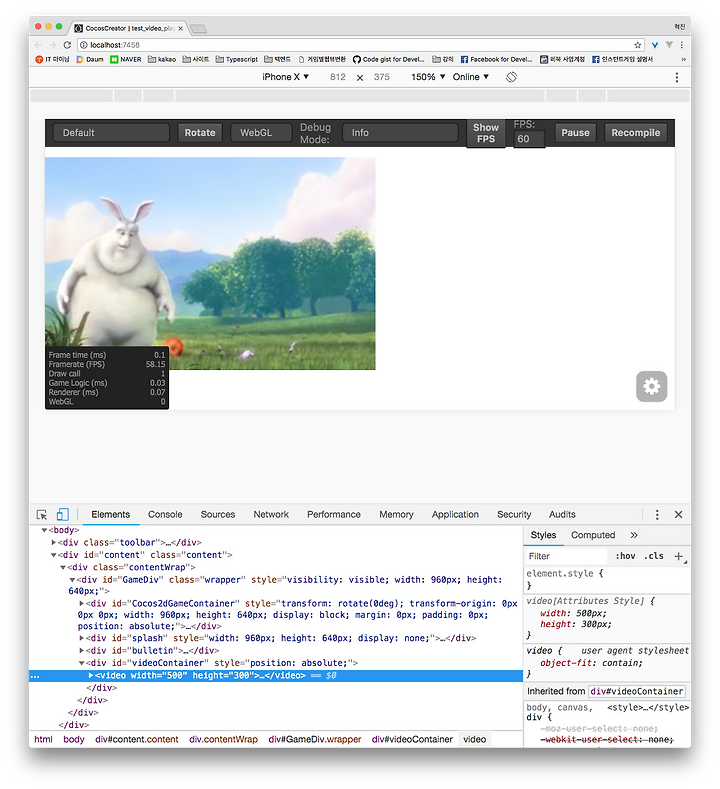Switch to the Computed styles tab
The height and width of the screenshot is (789, 720).
pyautogui.click(x=593, y=535)
